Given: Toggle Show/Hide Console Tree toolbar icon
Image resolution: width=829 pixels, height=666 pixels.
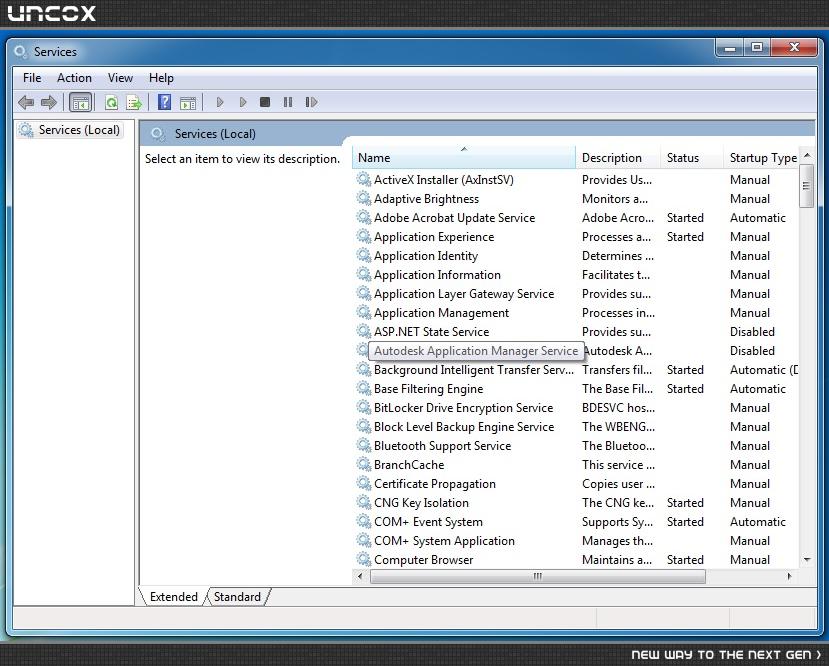Looking at the screenshot, I should [80, 102].
